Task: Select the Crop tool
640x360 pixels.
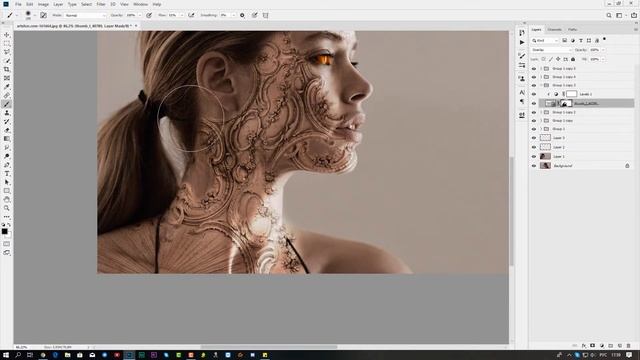Action: click(x=7, y=69)
